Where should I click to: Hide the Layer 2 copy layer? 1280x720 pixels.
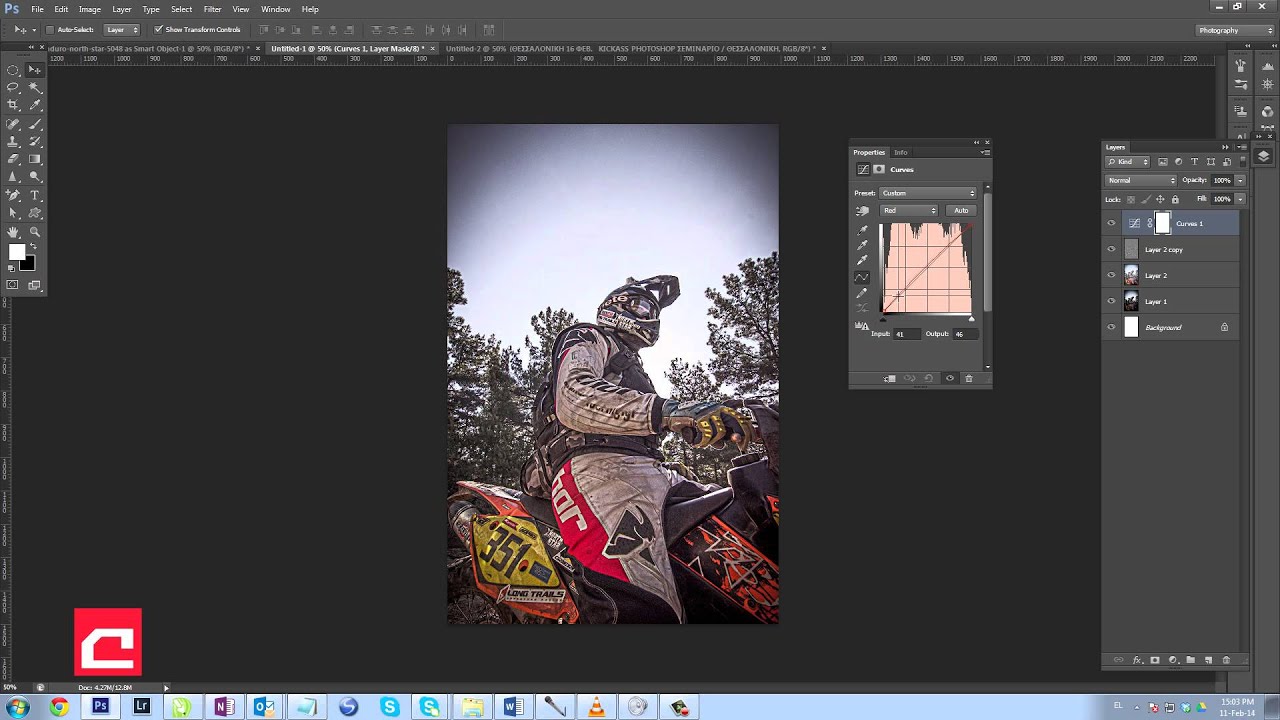pos(1111,250)
